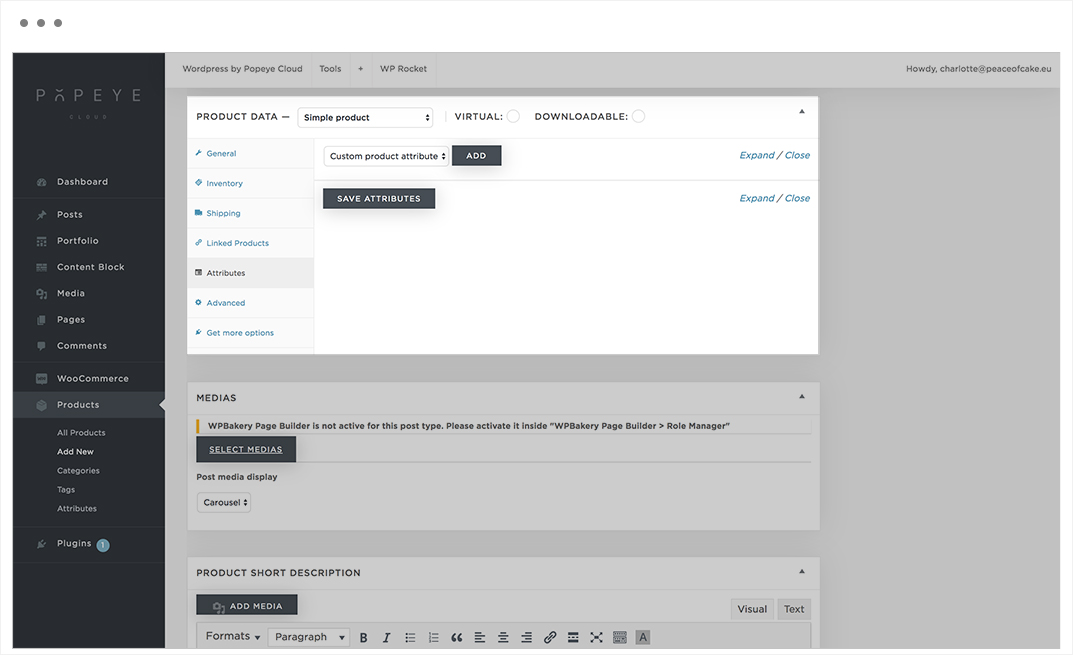Open the Carousel media display dropdown
Viewport: 1073px width, 655px height.
click(x=224, y=502)
